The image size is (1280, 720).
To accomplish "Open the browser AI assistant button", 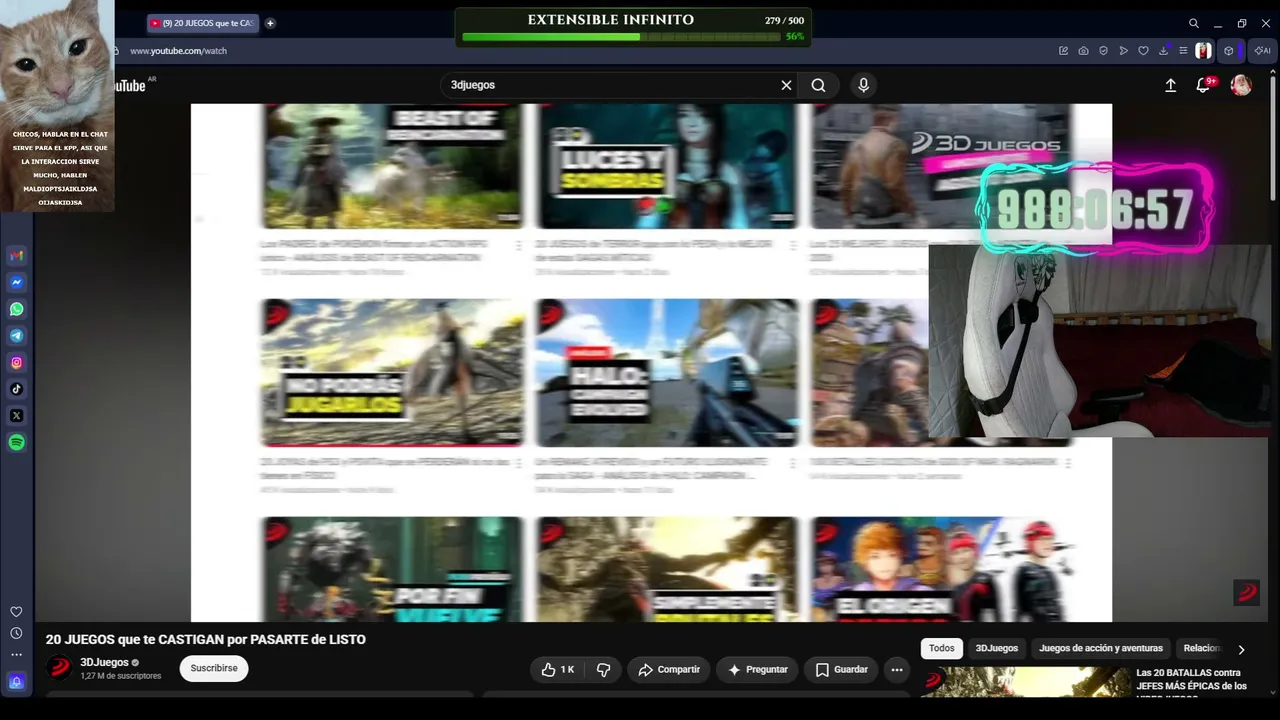I will coord(1262,51).
